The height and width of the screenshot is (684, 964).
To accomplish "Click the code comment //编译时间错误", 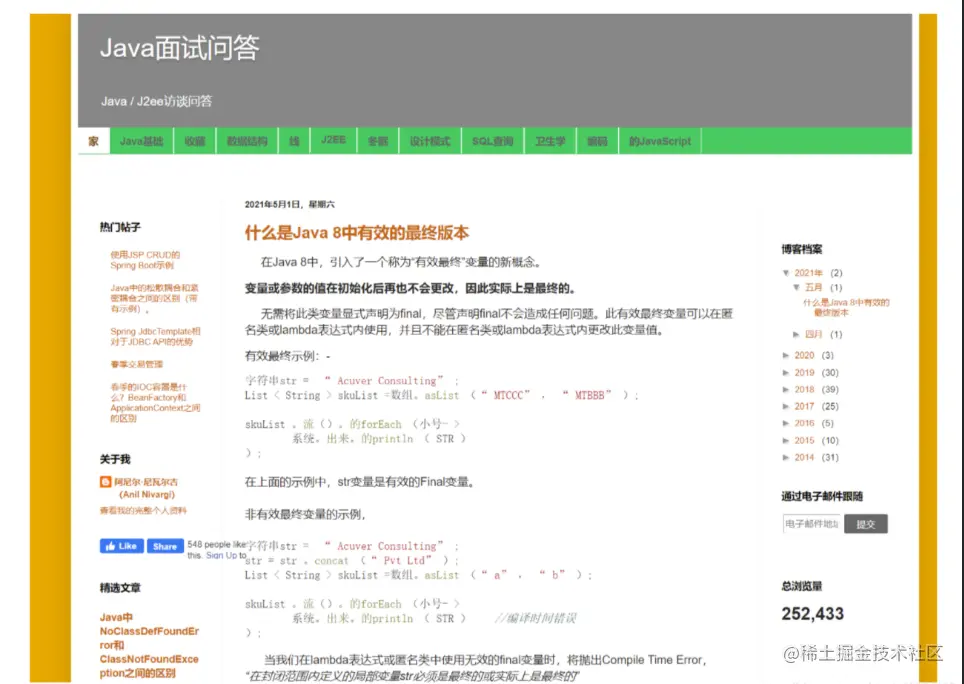I will (x=535, y=618).
